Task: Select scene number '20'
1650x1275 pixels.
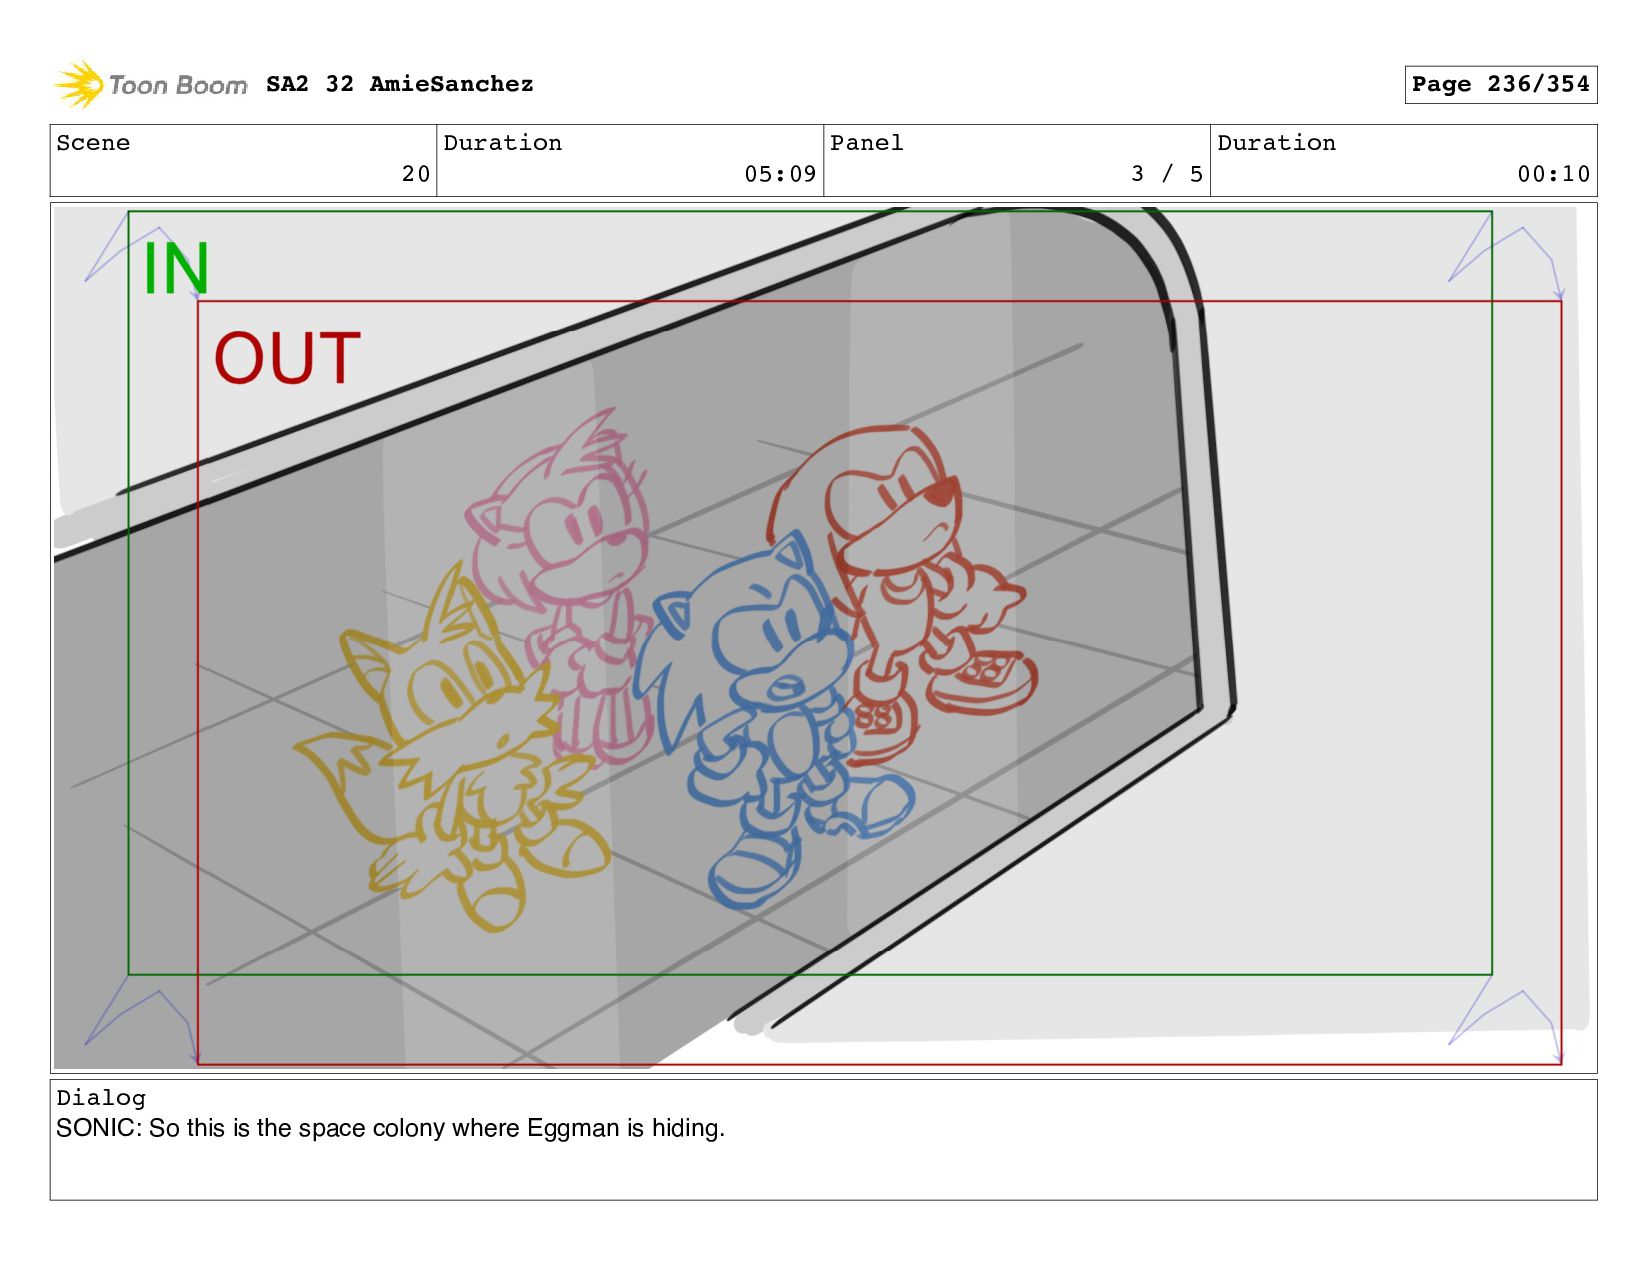Action: coord(416,174)
